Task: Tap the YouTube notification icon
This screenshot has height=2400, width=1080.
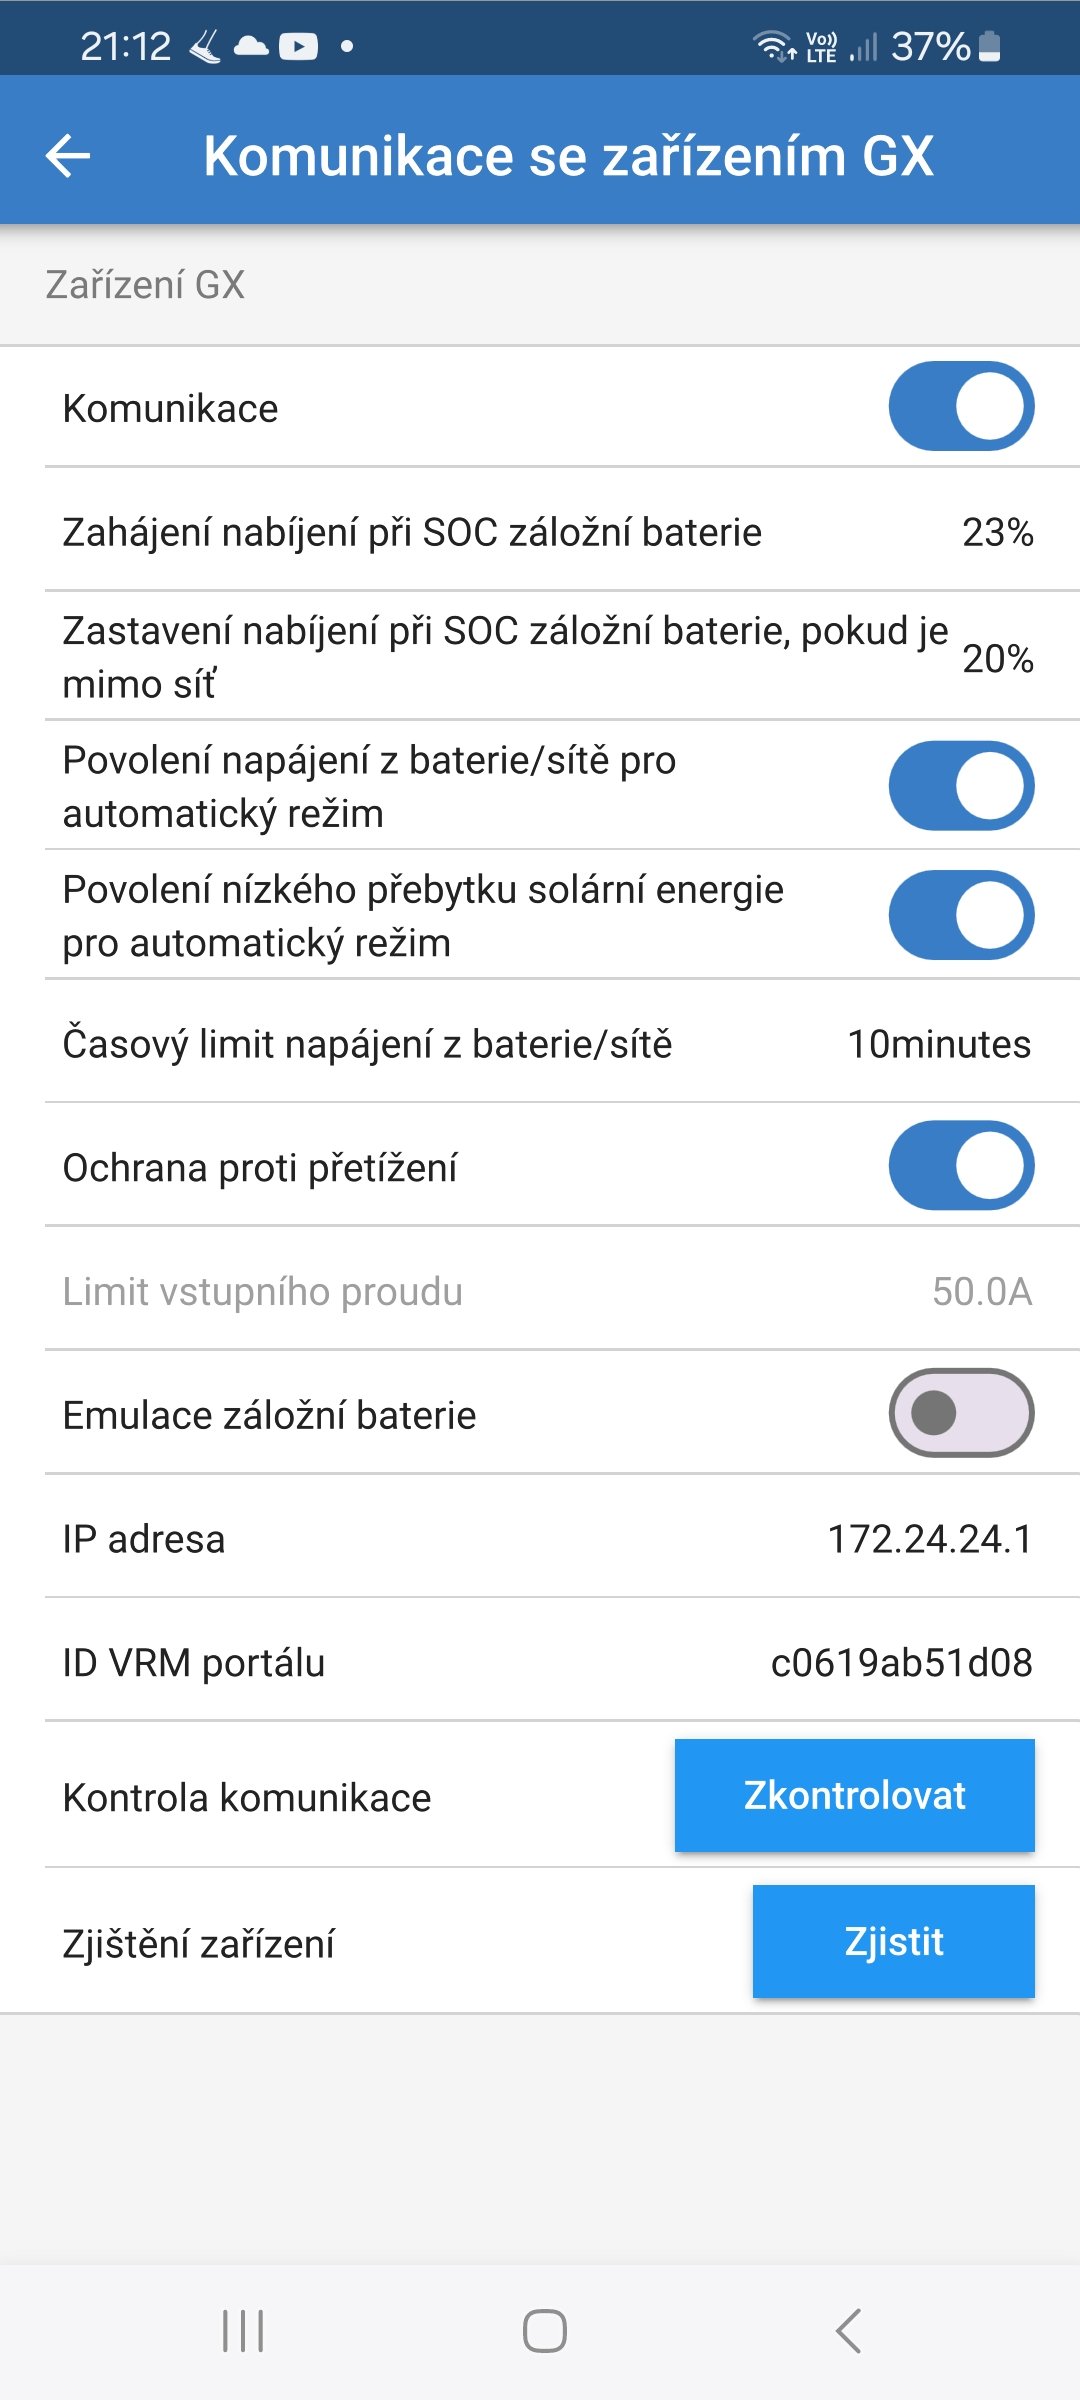Action: point(298,46)
